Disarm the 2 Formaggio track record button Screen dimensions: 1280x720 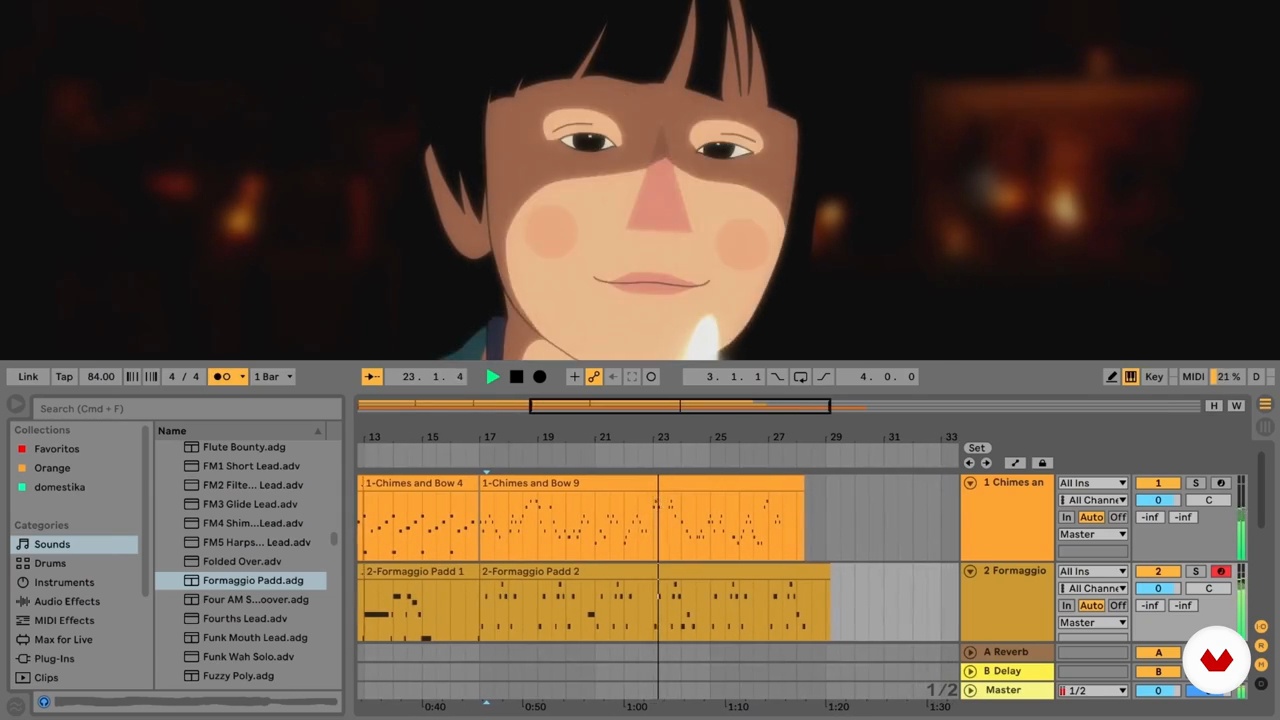(x=1220, y=571)
